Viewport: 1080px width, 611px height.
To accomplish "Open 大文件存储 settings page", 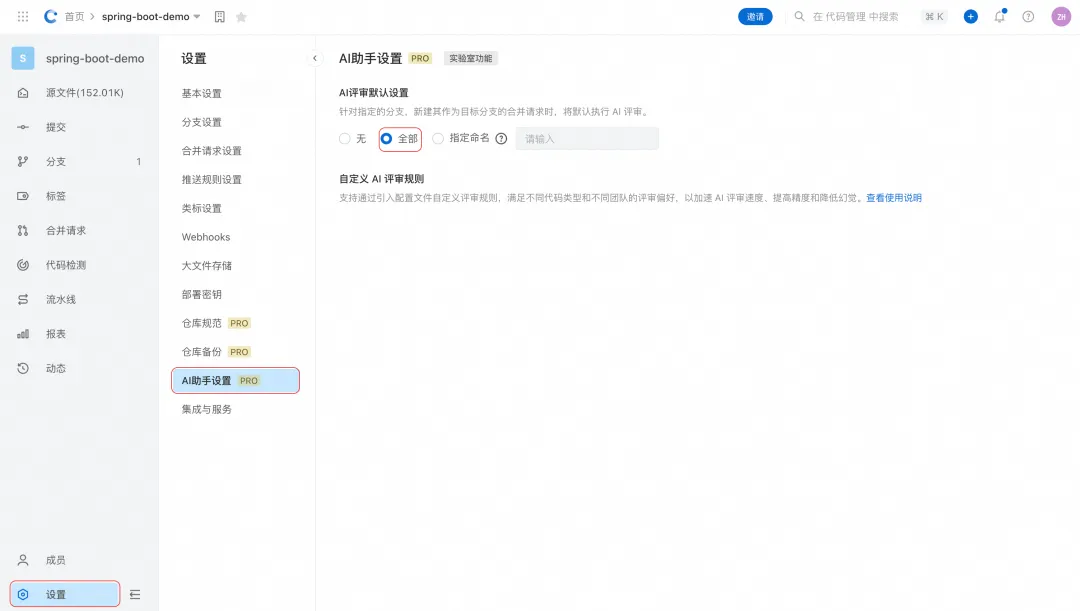I will point(207,266).
